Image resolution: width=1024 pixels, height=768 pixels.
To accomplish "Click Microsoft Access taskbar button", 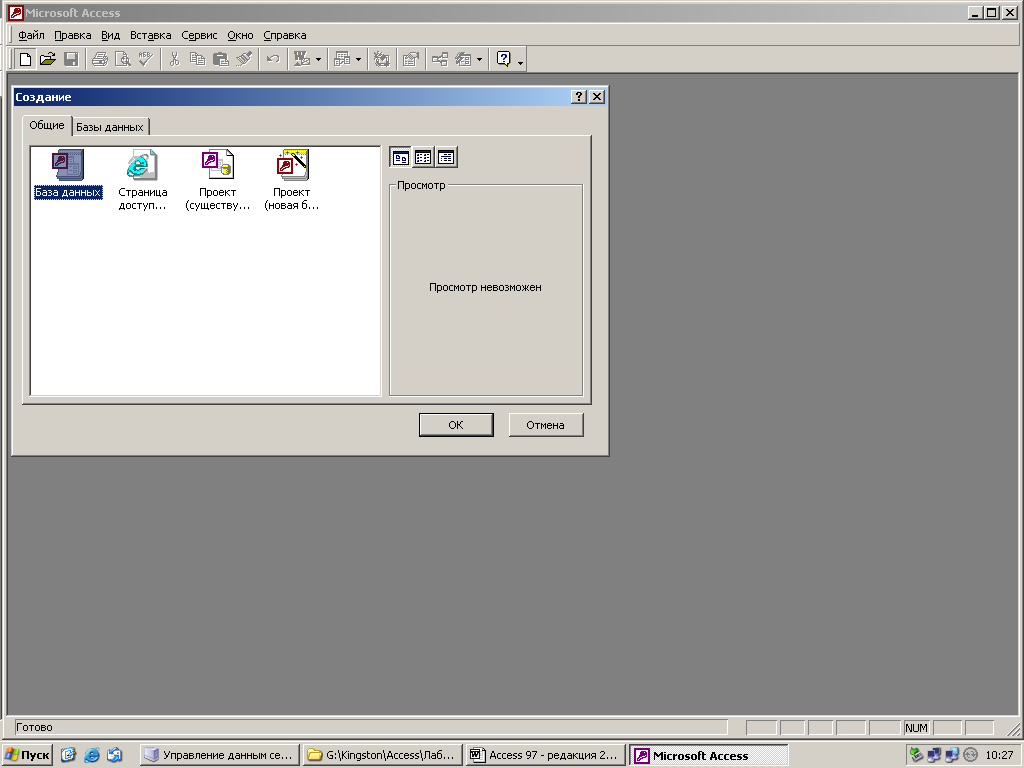I will [x=709, y=755].
